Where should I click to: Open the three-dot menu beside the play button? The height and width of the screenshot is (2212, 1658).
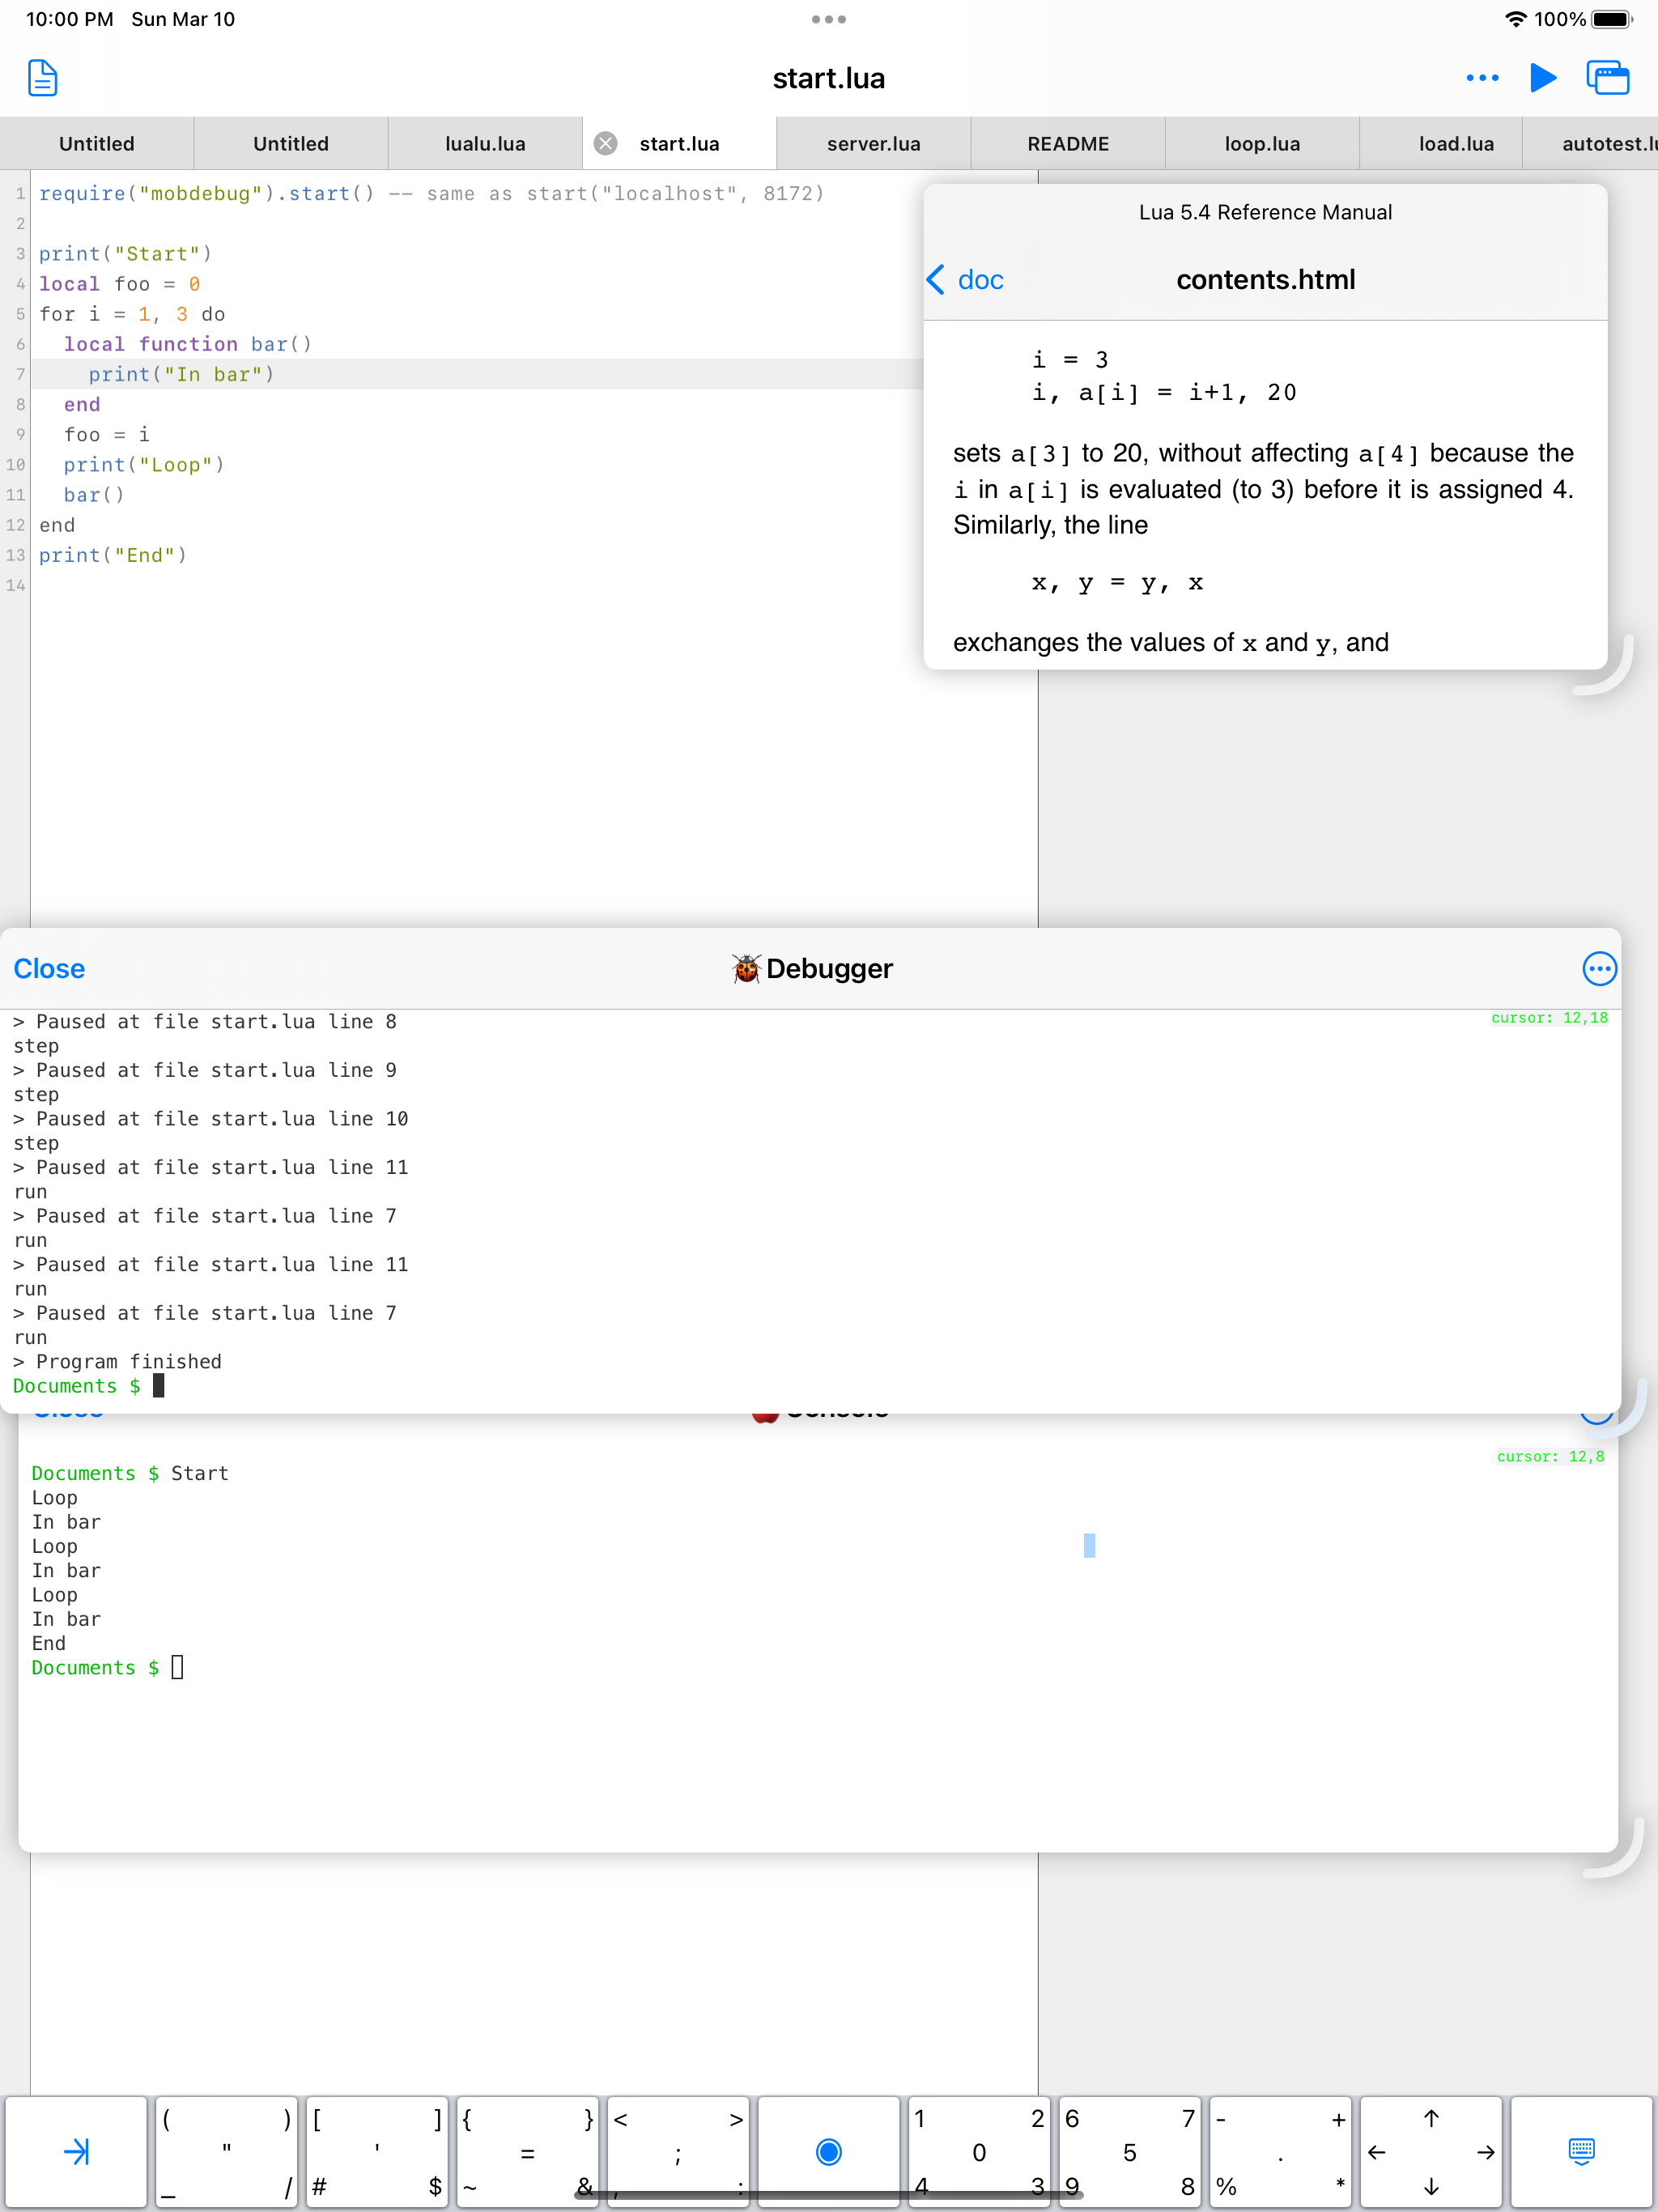[1482, 78]
